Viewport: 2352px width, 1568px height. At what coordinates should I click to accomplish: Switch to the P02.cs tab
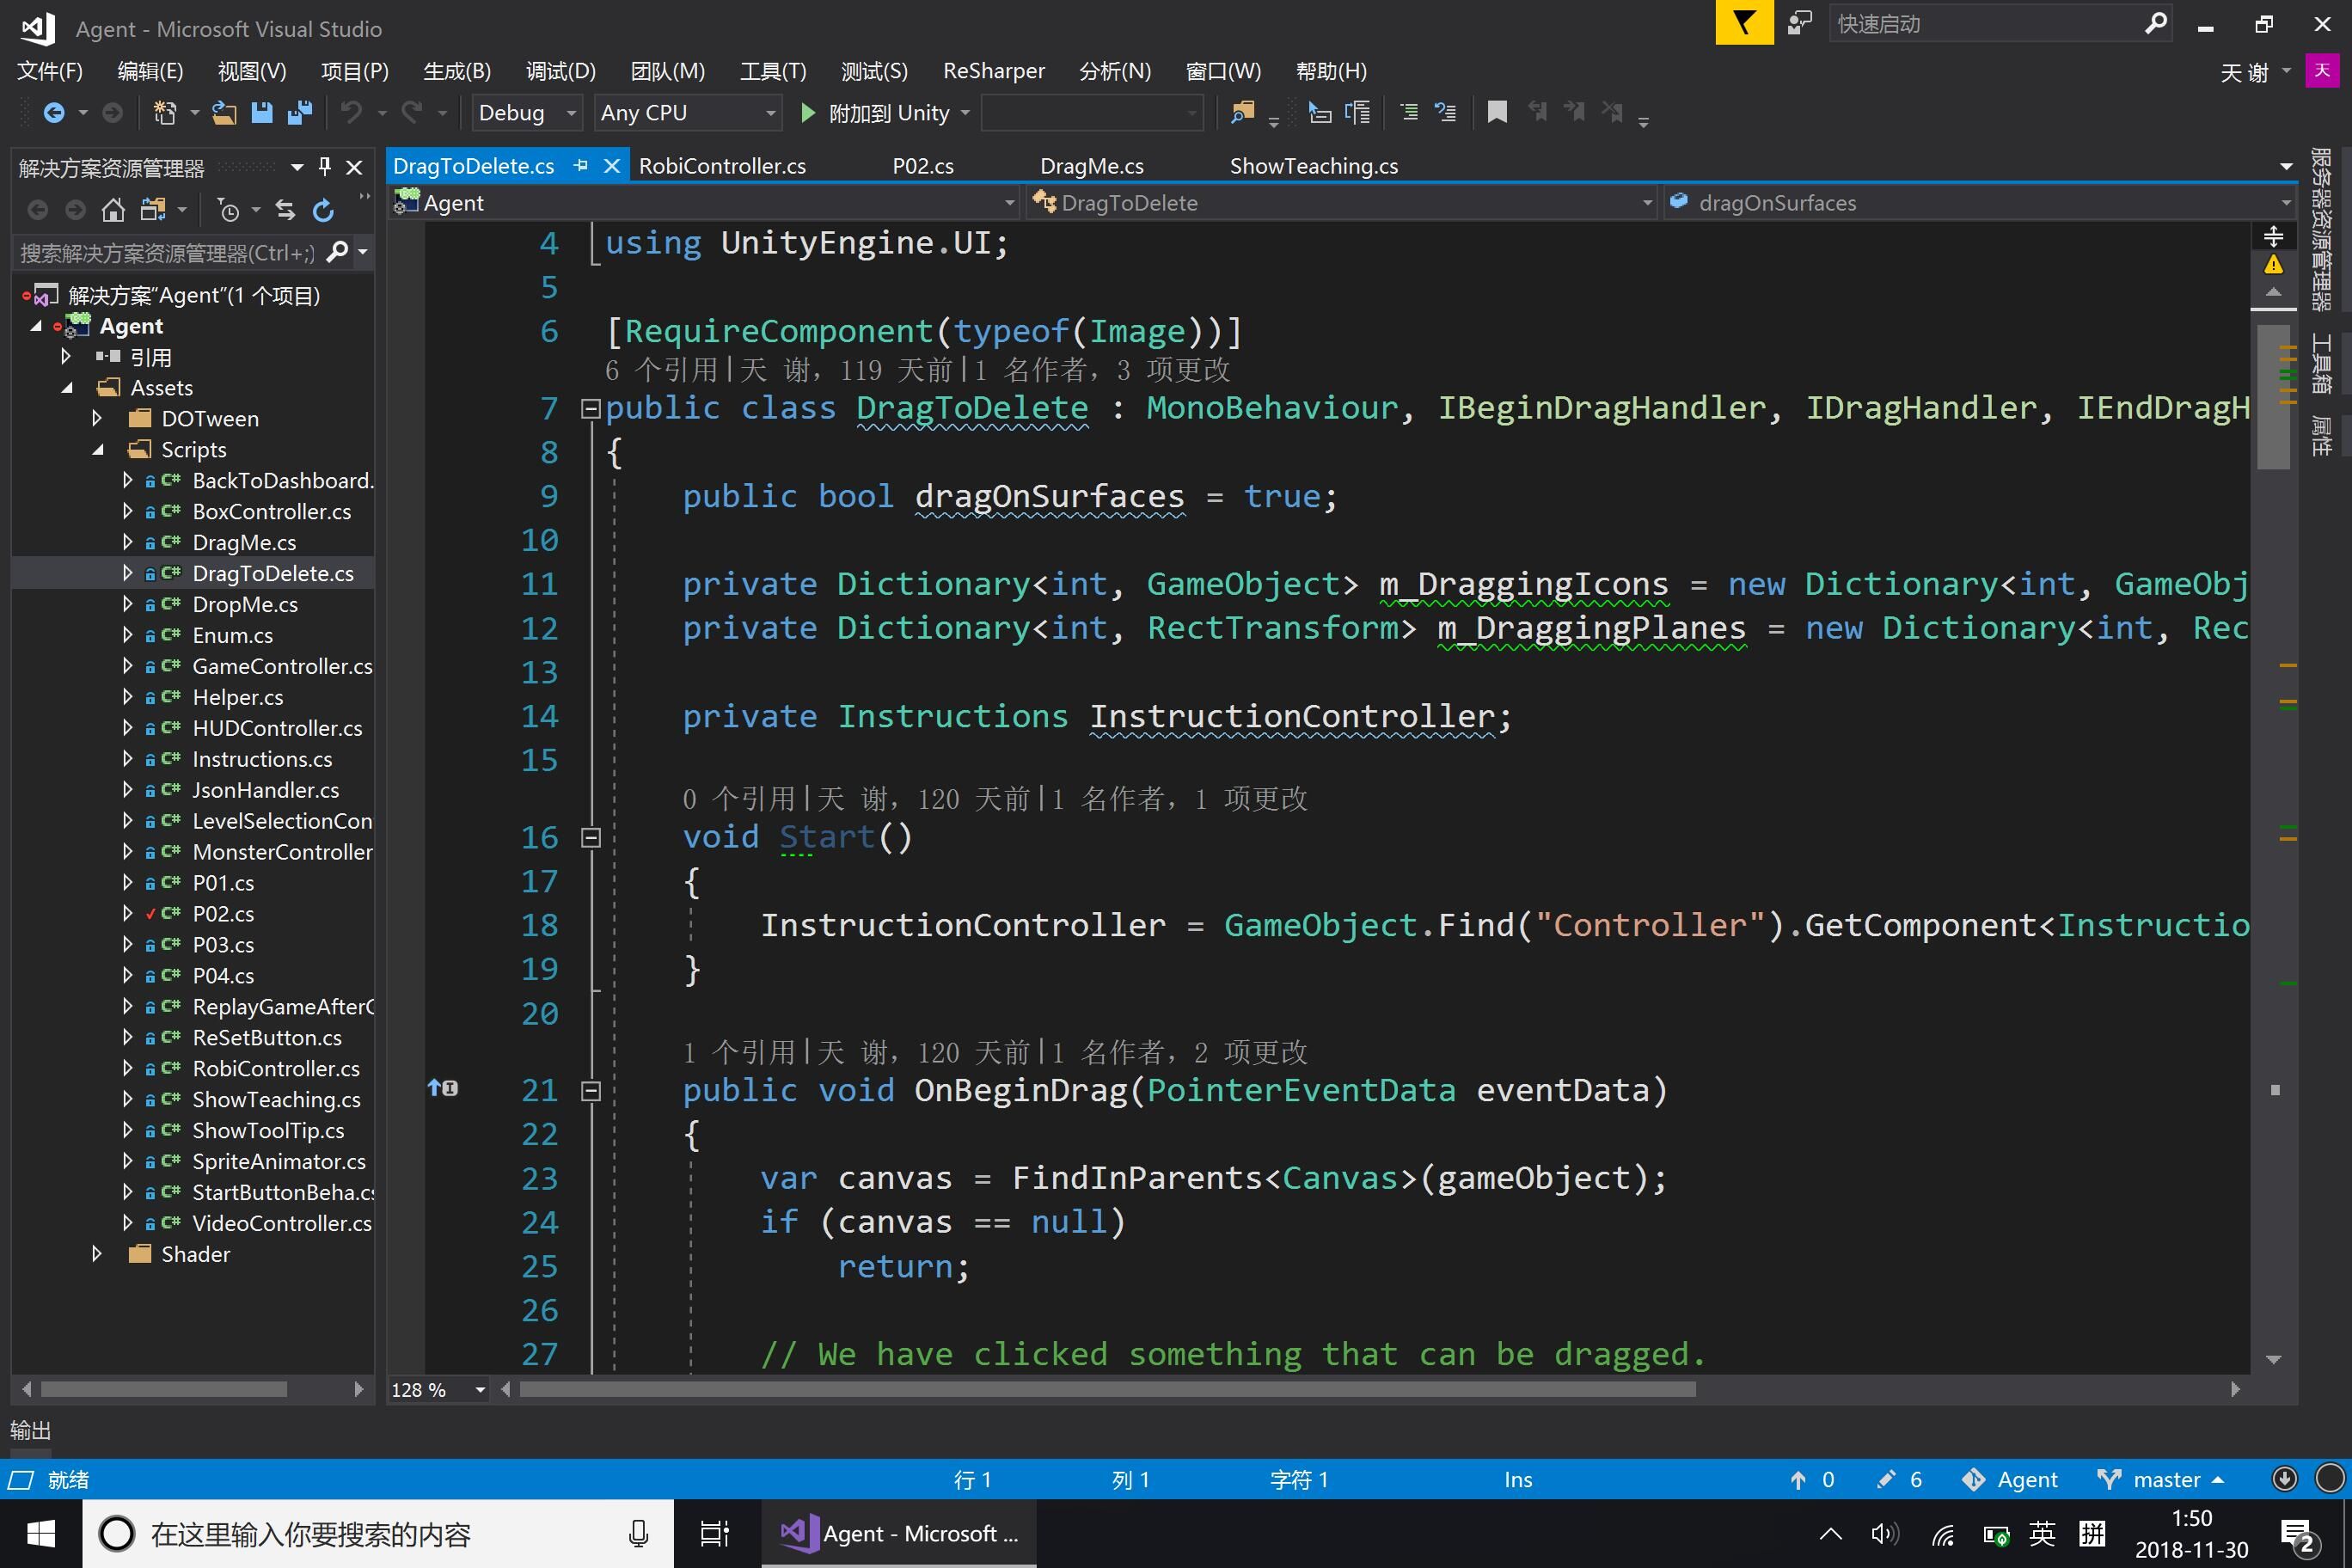click(x=923, y=166)
